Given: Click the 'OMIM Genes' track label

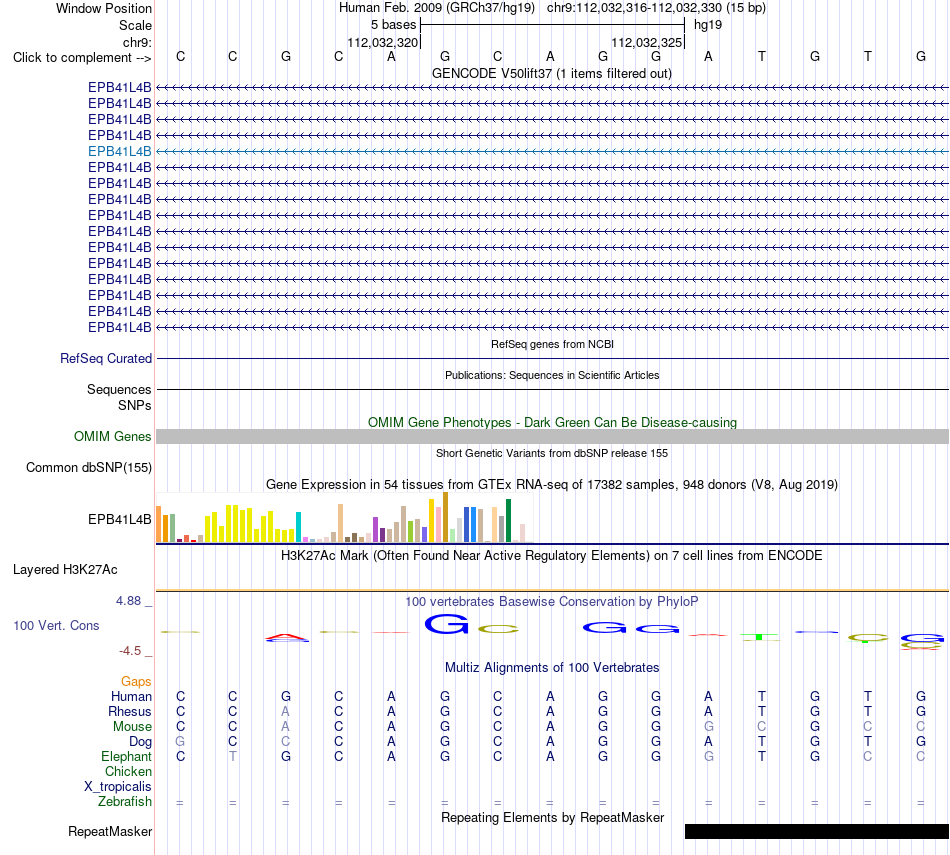Looking at the screenshot, I should 112,436.
